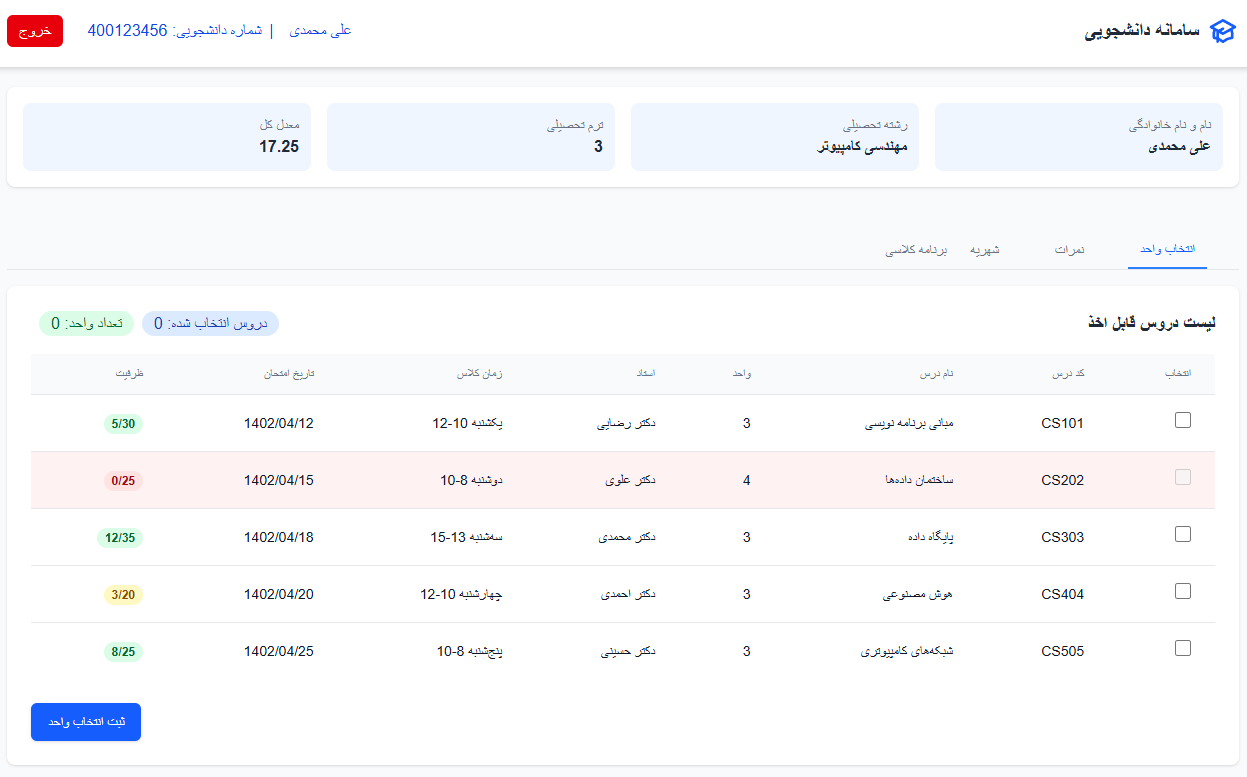Viewport: 1247px width, 777px height.
Task: Click instructor دکتر حسینی
Action: [628, 651]
